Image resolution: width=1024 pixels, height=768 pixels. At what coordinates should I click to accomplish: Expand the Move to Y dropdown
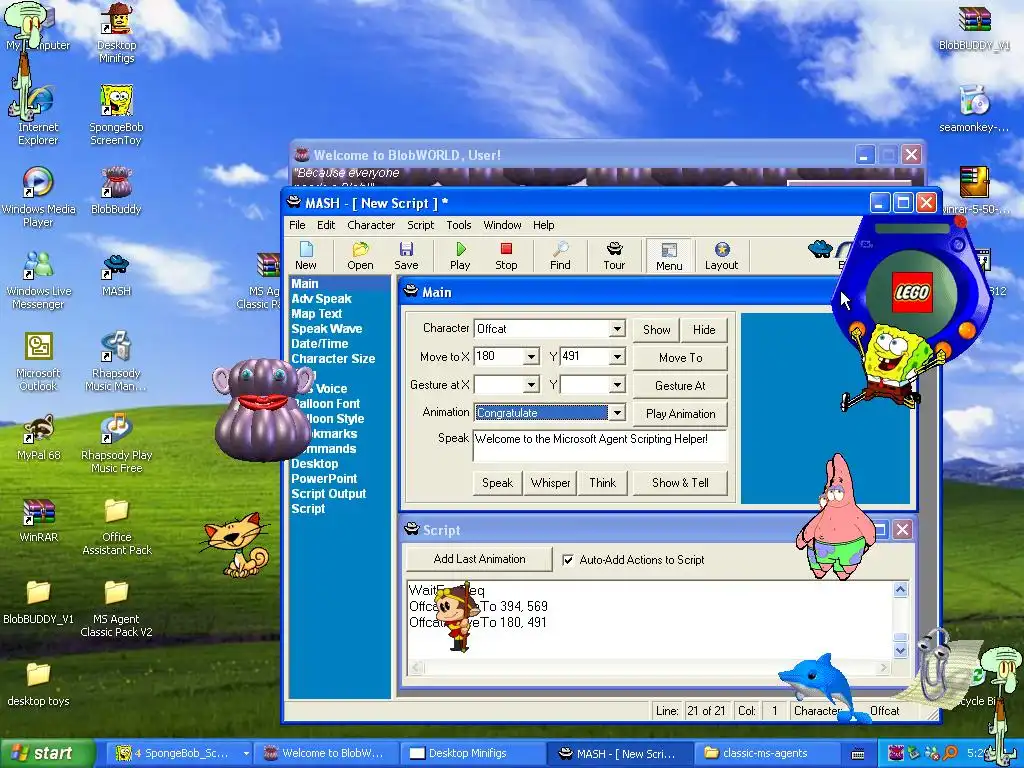coord(616,357)
